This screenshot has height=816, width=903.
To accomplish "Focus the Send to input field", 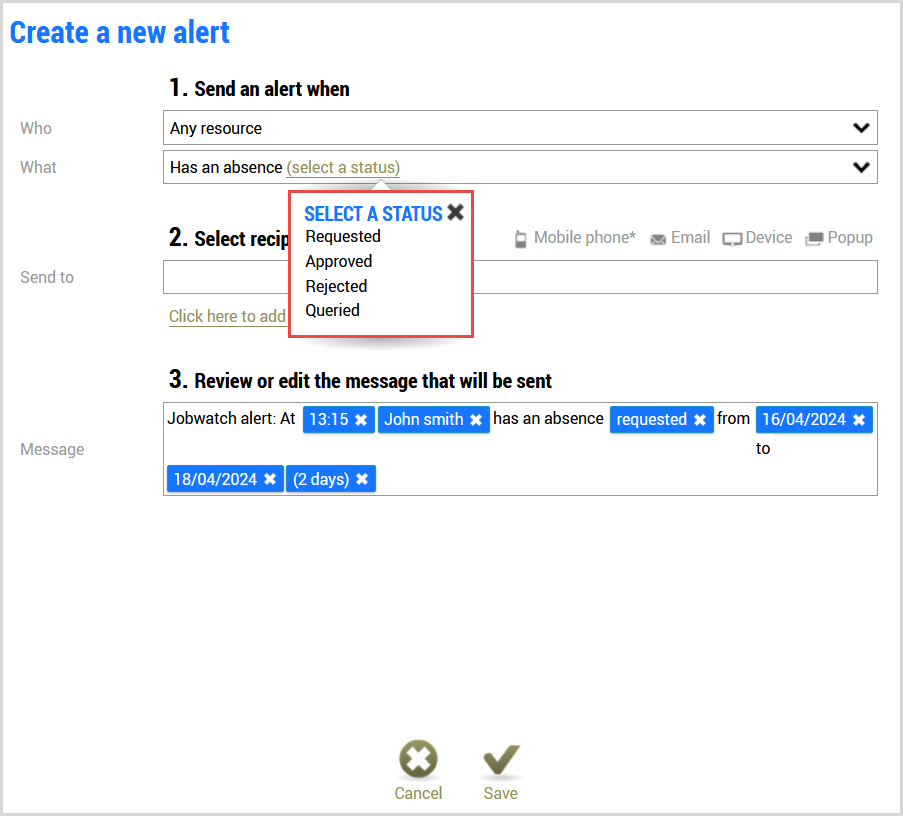I will click(520, 277).
